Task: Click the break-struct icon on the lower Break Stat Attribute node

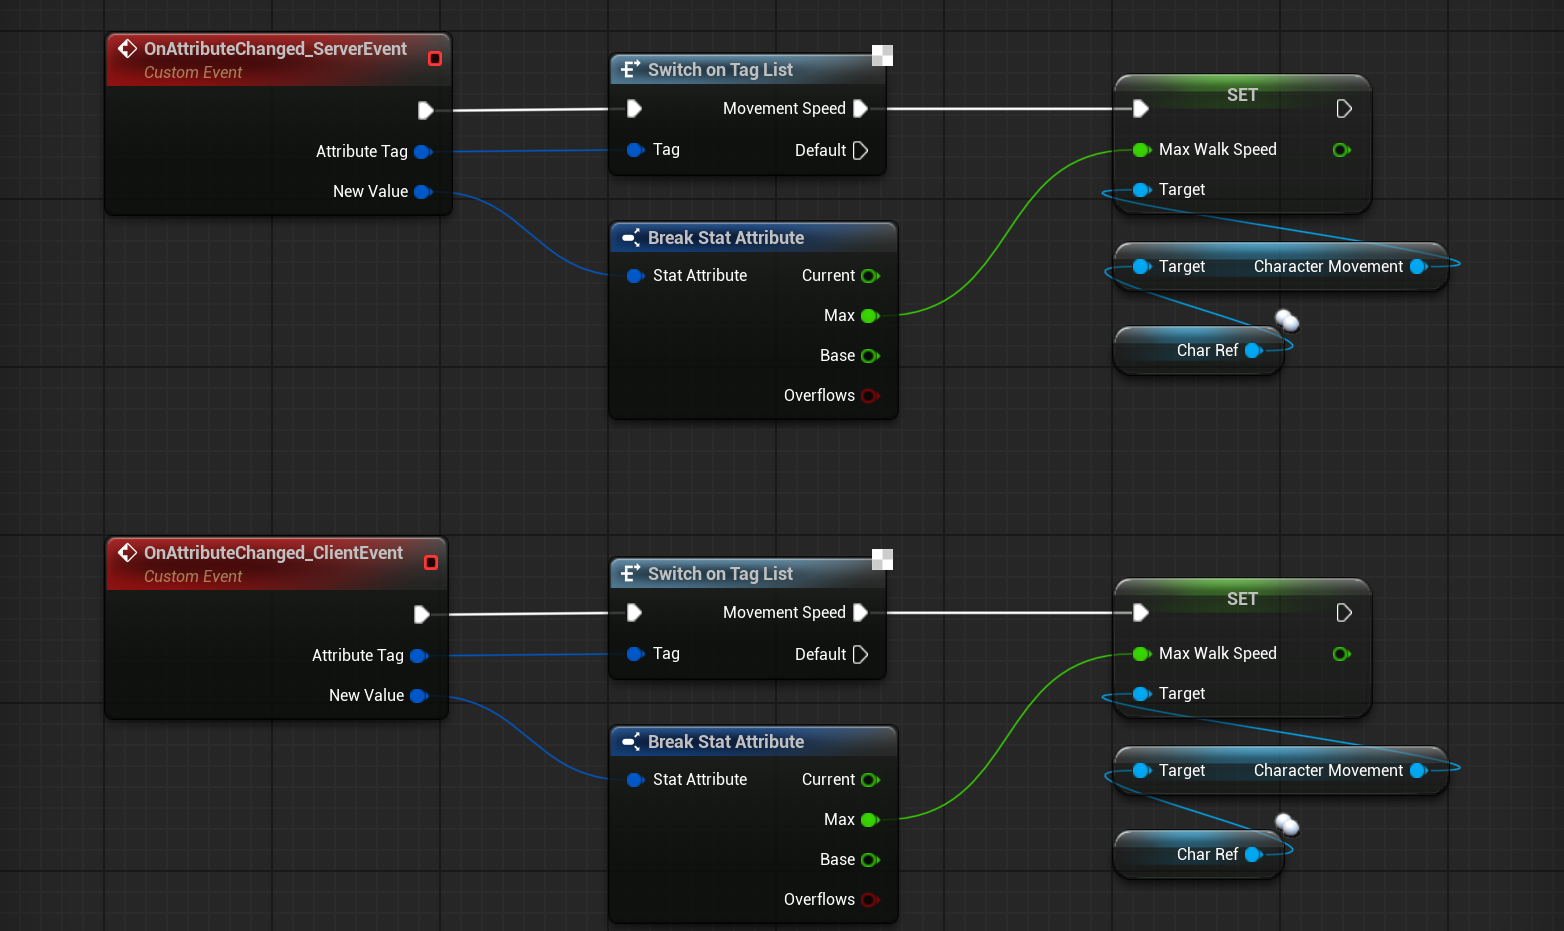Action: point(632,741)
